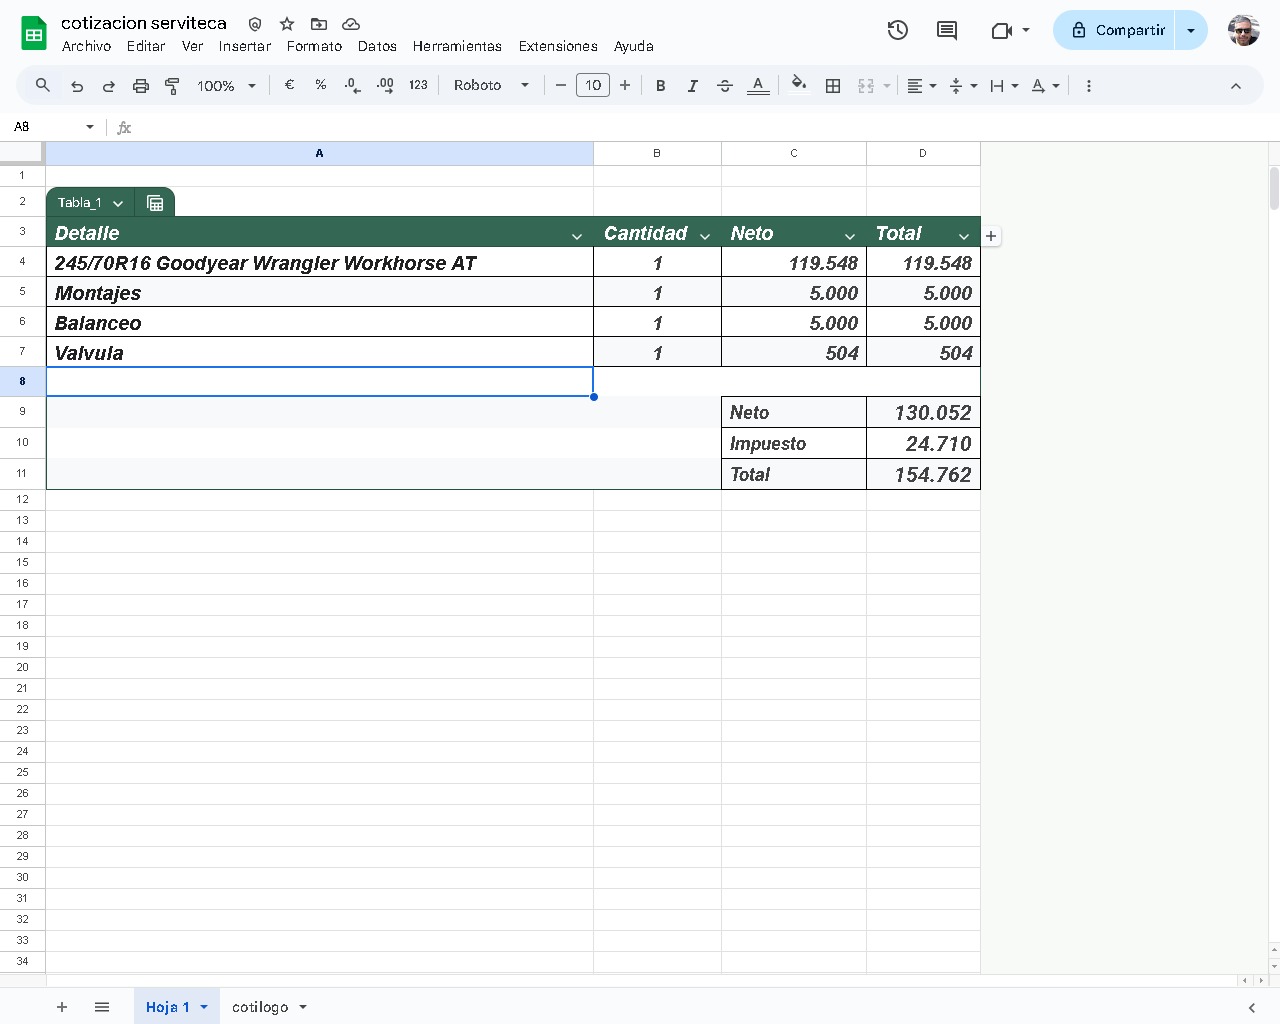
Task: Toggle italic formatting
Action: pos(692,86)
